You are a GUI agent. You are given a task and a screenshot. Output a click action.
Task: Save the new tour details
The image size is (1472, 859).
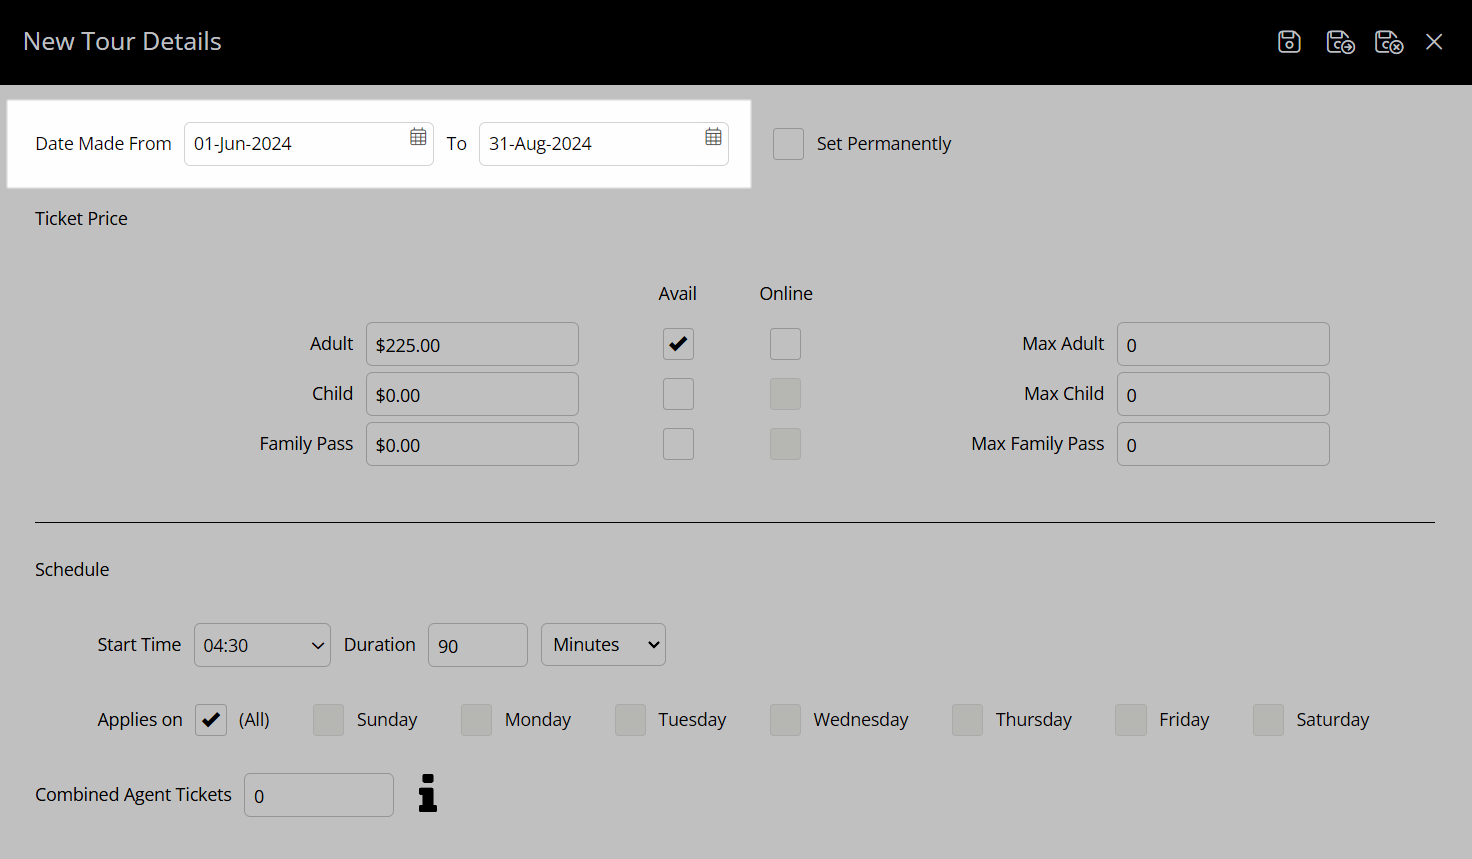(1289, 42)
